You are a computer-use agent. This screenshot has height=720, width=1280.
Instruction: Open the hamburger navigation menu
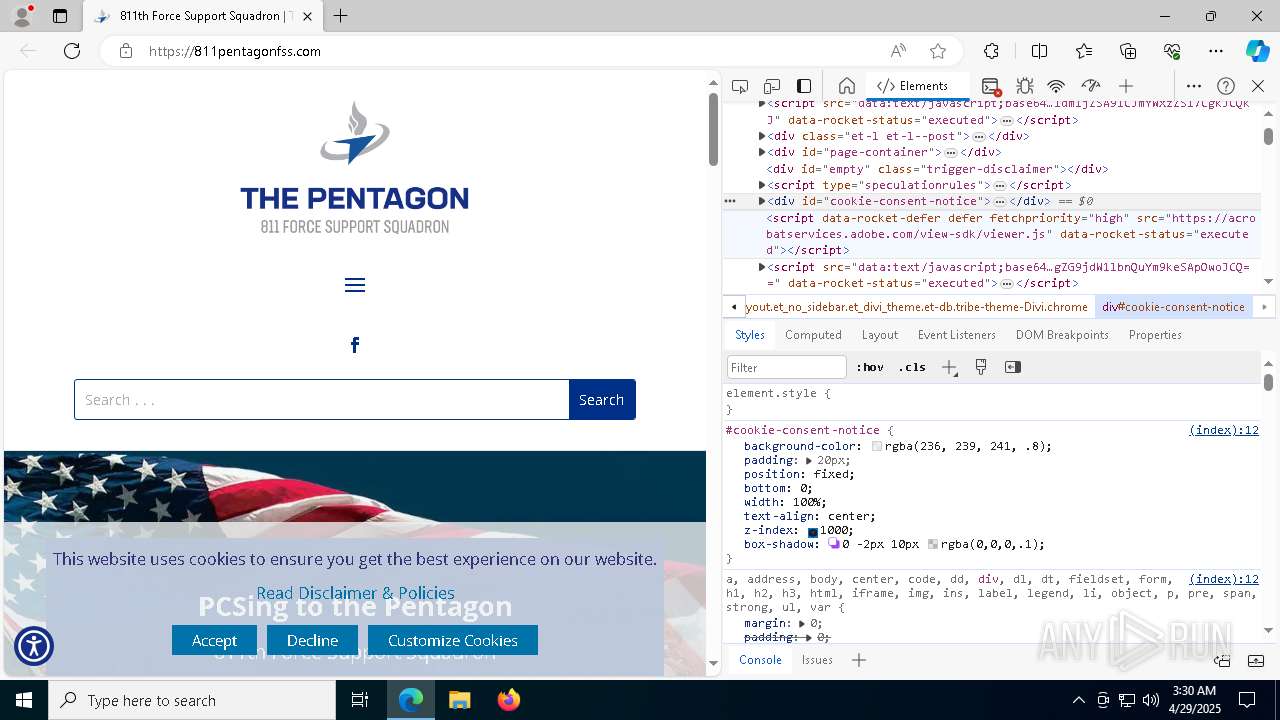[355, 285]
